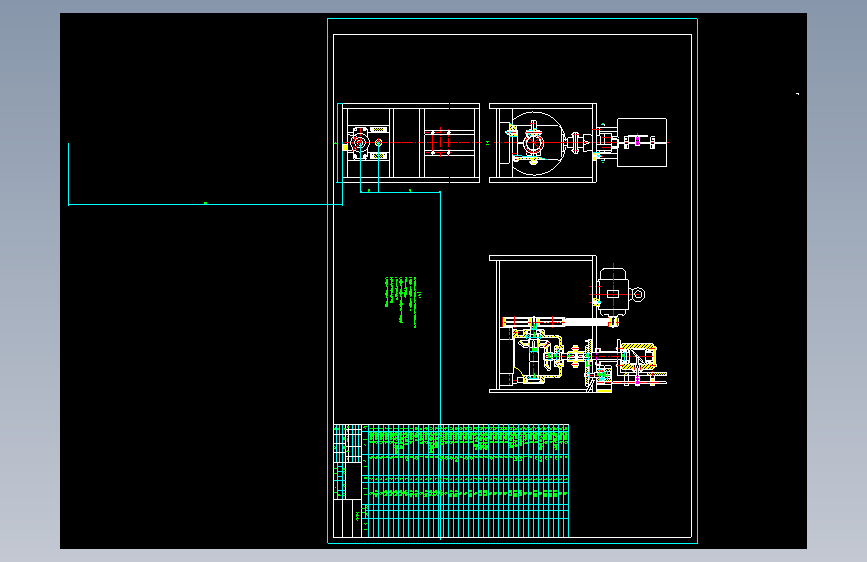Click the horizontal shaft below the motor
This screenshot has height=562, width=867.
pyautogui.click(x=560, y=321)
